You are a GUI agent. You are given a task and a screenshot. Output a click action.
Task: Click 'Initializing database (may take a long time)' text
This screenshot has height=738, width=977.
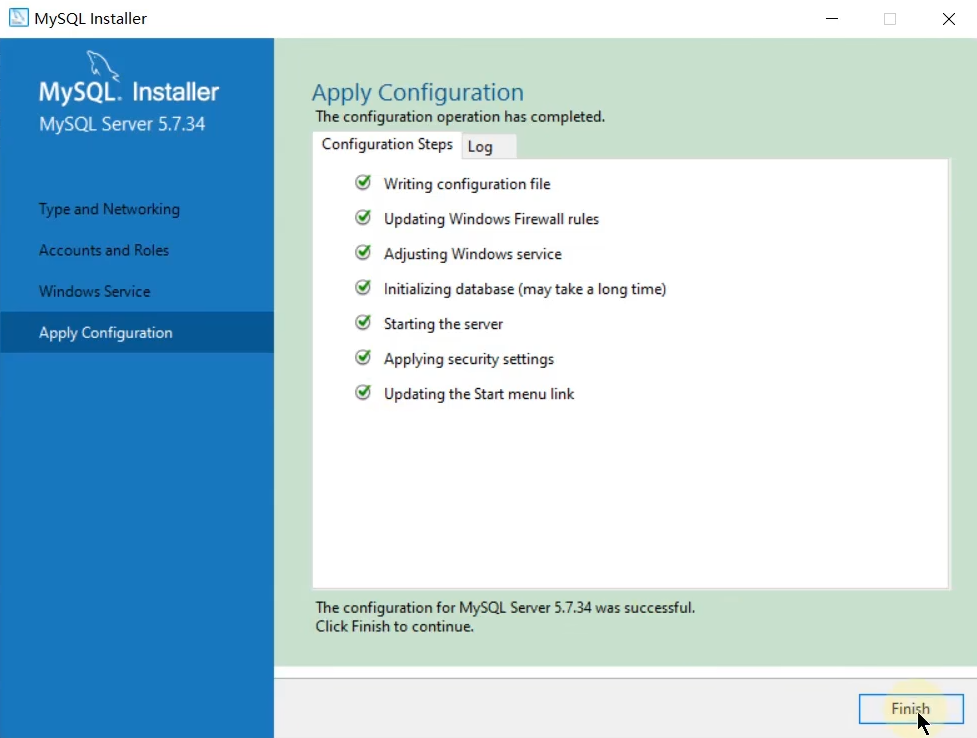click(x=525, y=289)
